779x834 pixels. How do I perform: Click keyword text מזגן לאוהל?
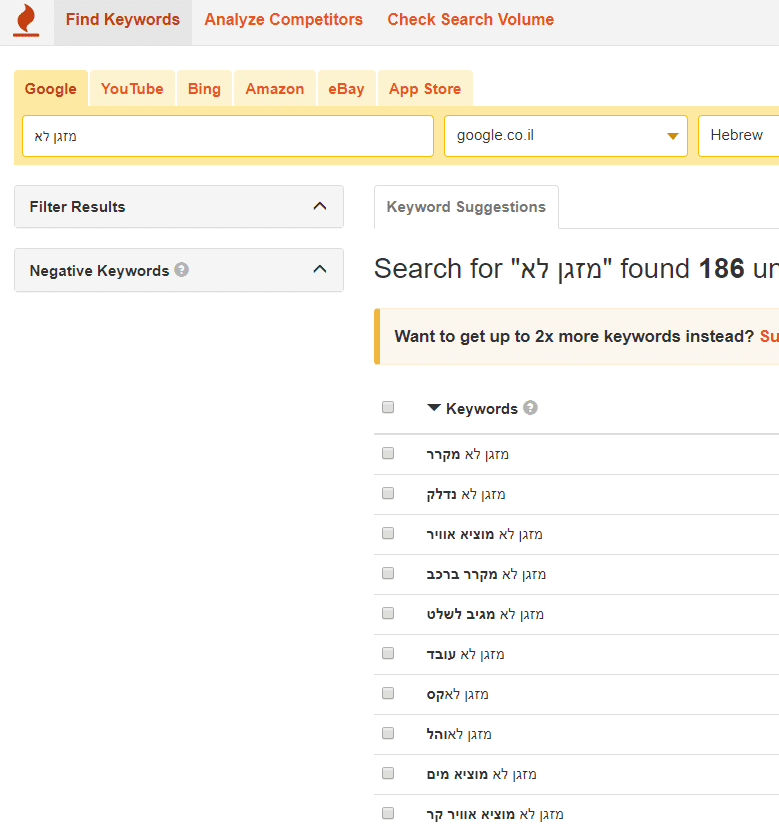tap(459, 734)
